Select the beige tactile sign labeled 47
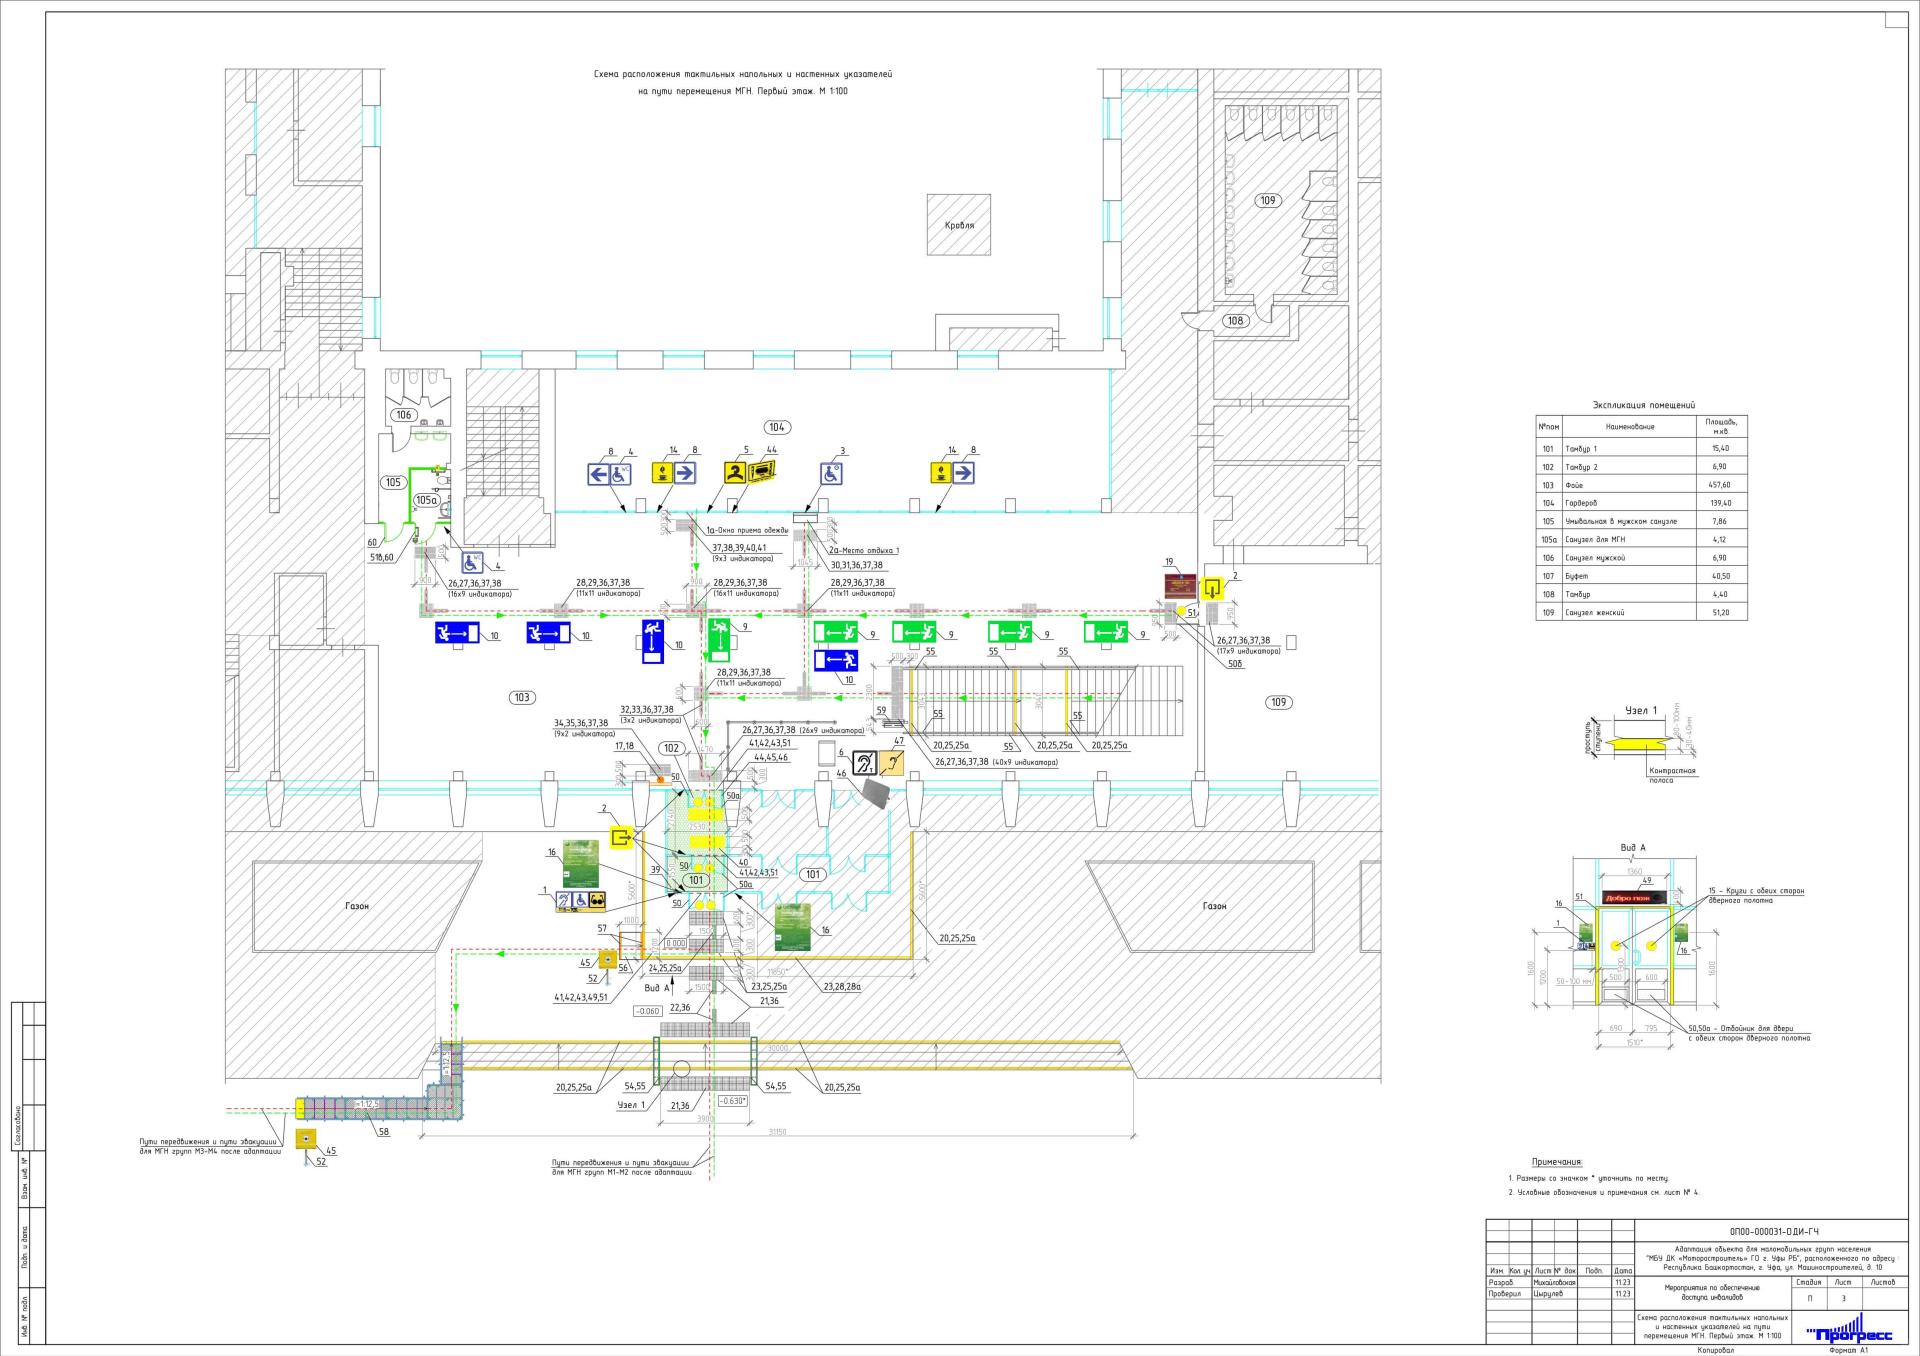This screenshot has height=1356, width=1920. pyautogui.click(x=893, y=764)
